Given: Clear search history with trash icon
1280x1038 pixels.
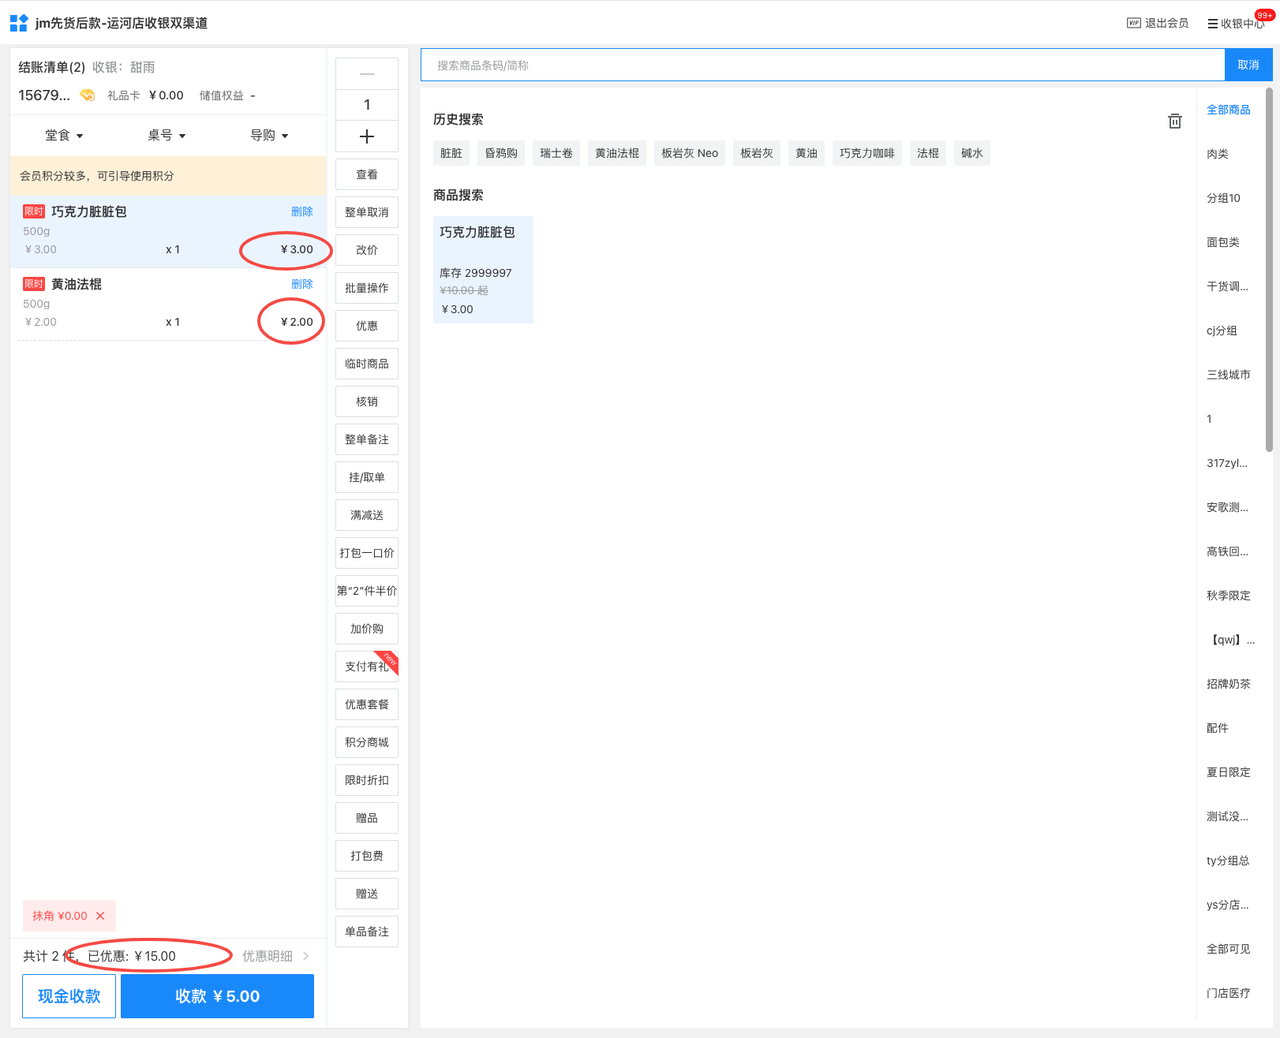Looking at the screenshot, I should pos(1175,121).
